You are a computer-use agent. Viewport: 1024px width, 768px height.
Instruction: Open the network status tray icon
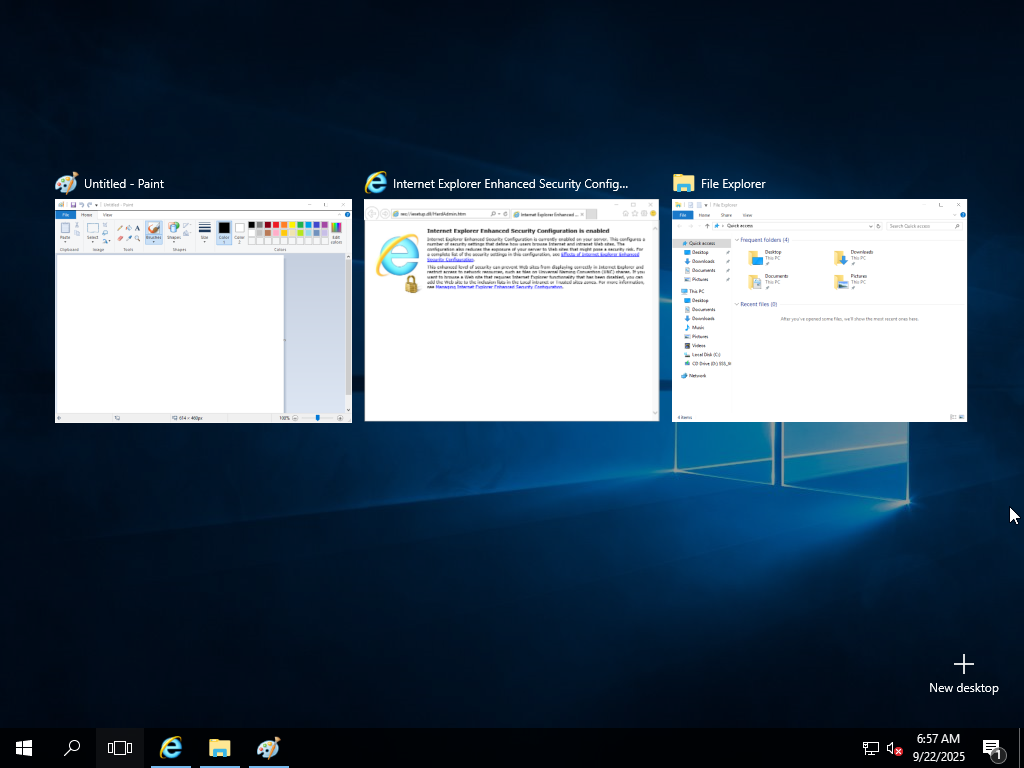[x=870, y=748]
